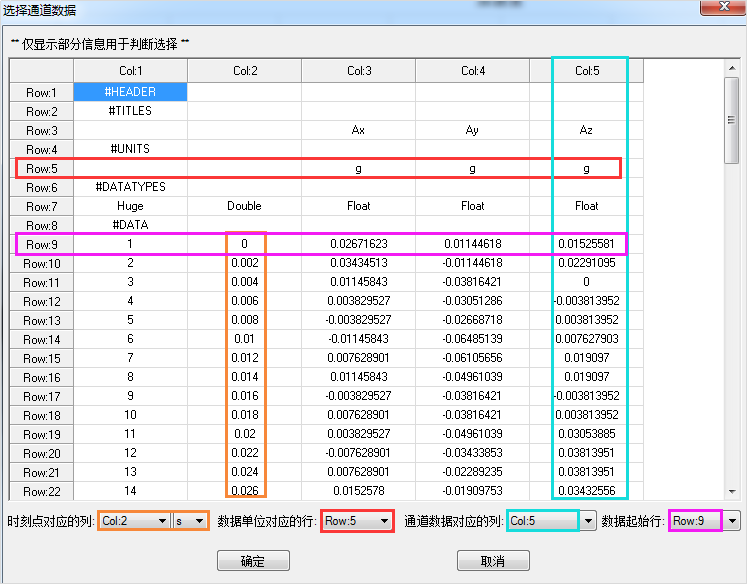Click the -0.02668718 cell
747x585 pixels.
[472, 320]
